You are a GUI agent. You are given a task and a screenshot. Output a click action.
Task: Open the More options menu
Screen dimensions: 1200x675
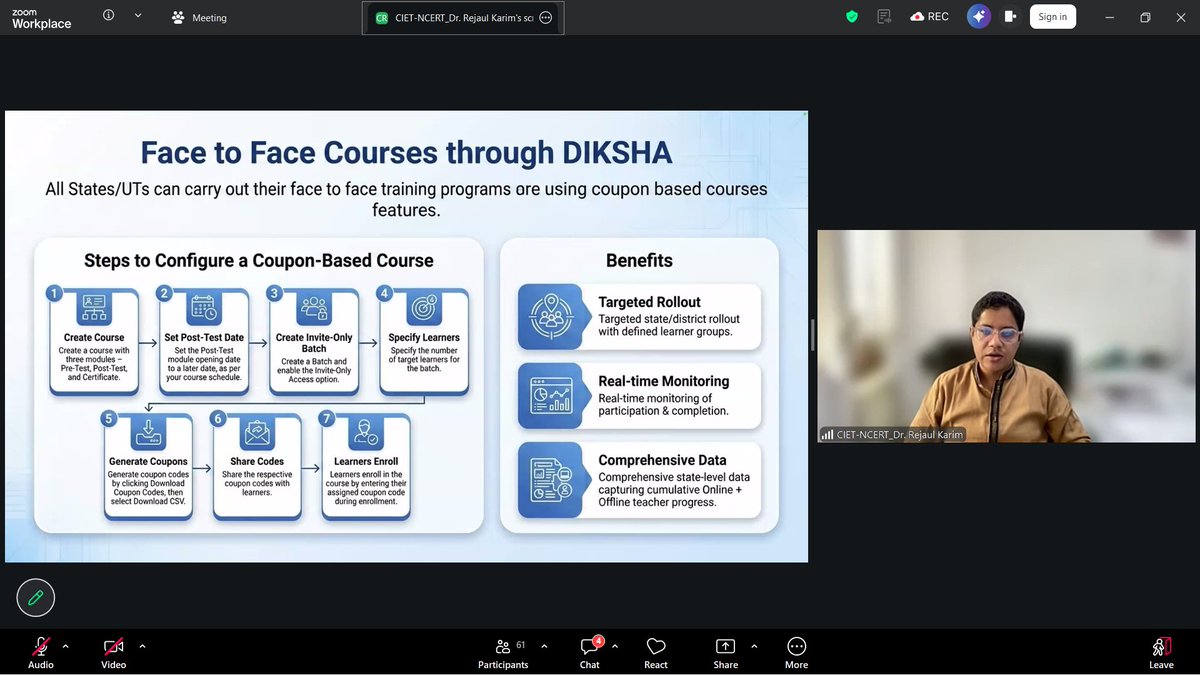796,652
